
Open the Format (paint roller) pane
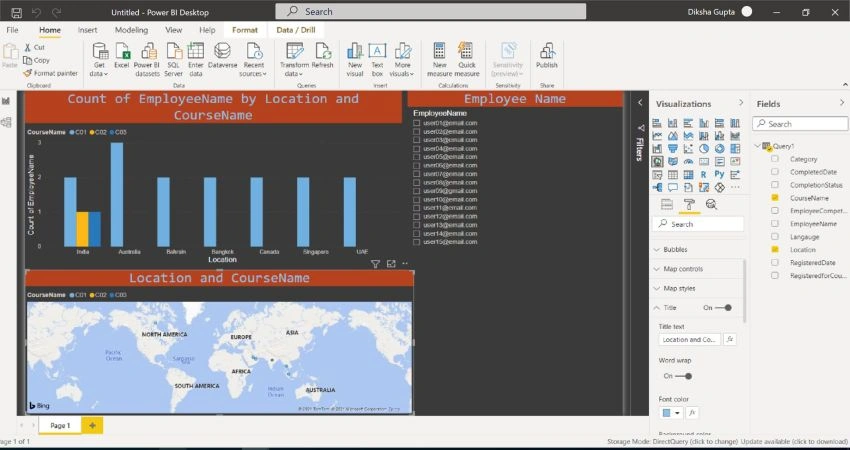(x=689, y=204)
